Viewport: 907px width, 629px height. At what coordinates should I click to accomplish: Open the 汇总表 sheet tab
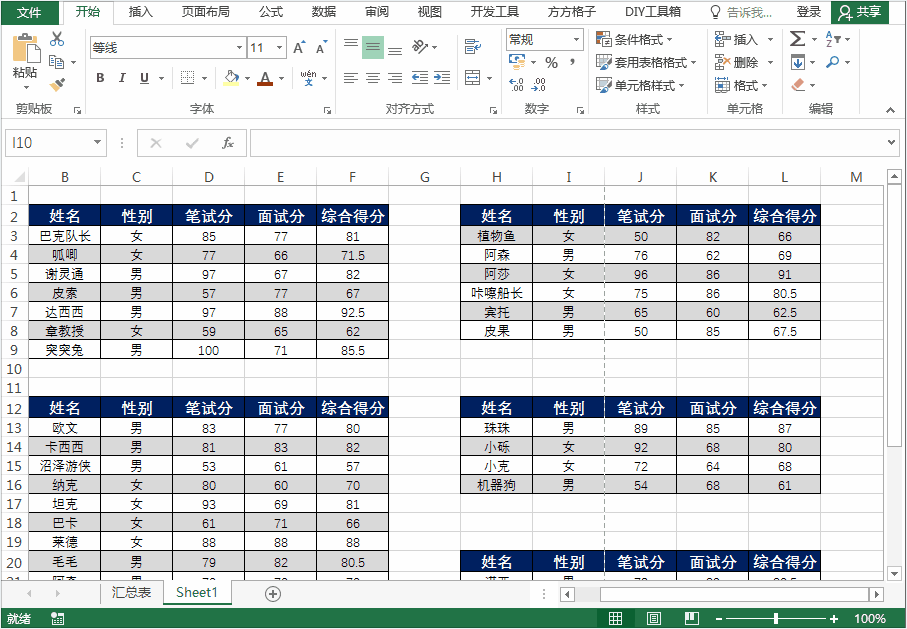pyautogui.click(x=131, y=593)
